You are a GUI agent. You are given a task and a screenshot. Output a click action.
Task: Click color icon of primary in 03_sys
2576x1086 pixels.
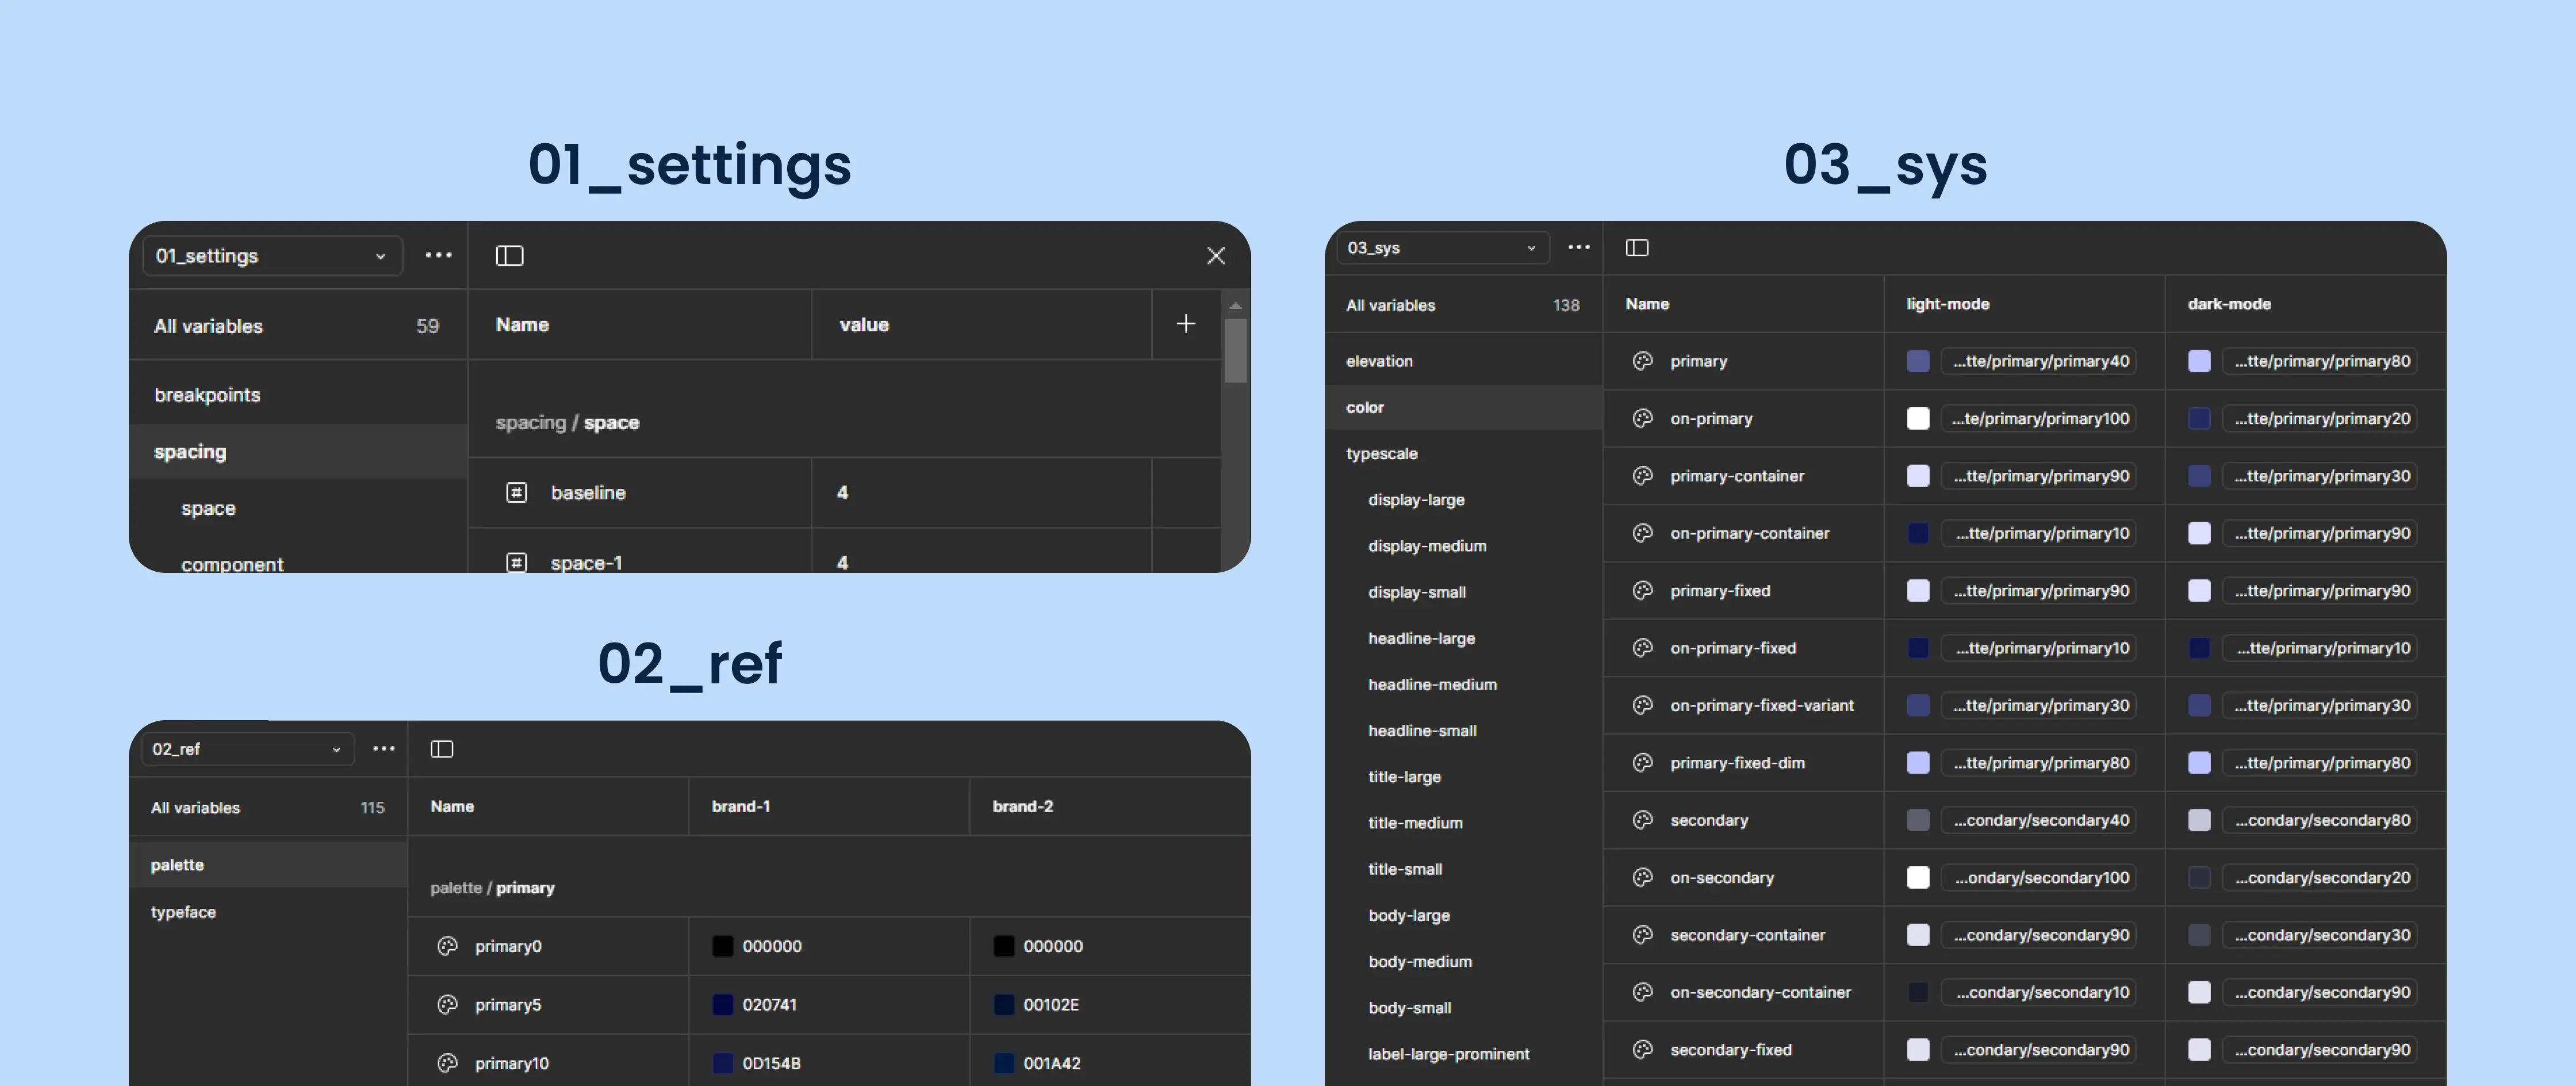pyautogui.click(x=1642, y=361)
